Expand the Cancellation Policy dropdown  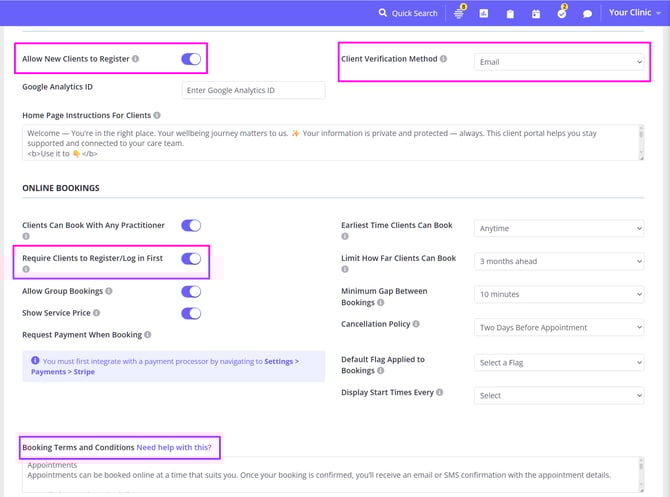558,327
